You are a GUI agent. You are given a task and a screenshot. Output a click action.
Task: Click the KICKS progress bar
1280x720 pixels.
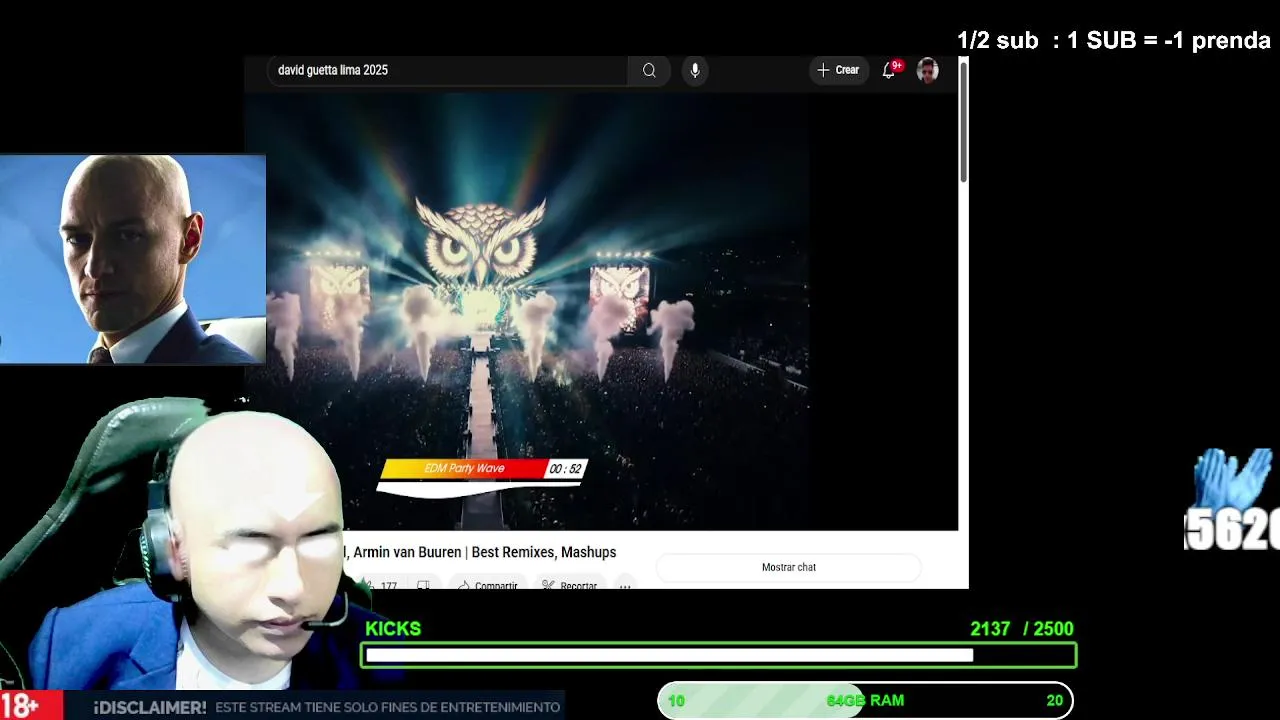click(718, 655)
